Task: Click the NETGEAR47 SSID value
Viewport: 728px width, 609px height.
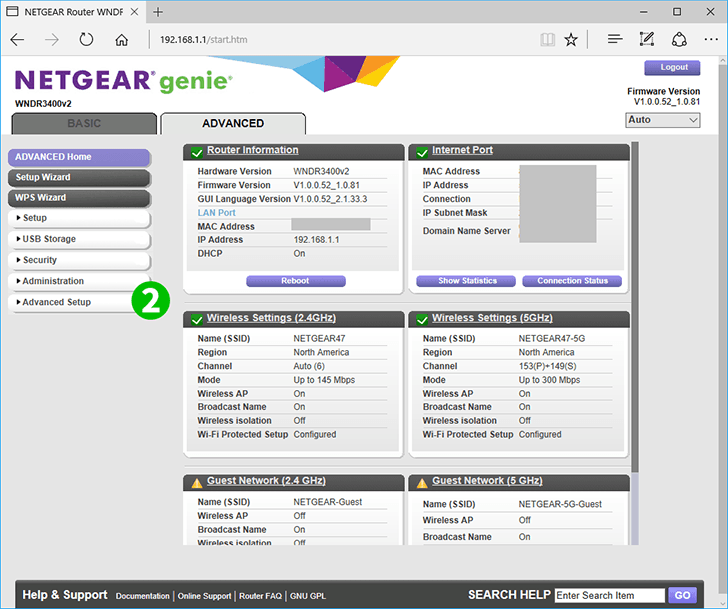Action: point(319,338)
